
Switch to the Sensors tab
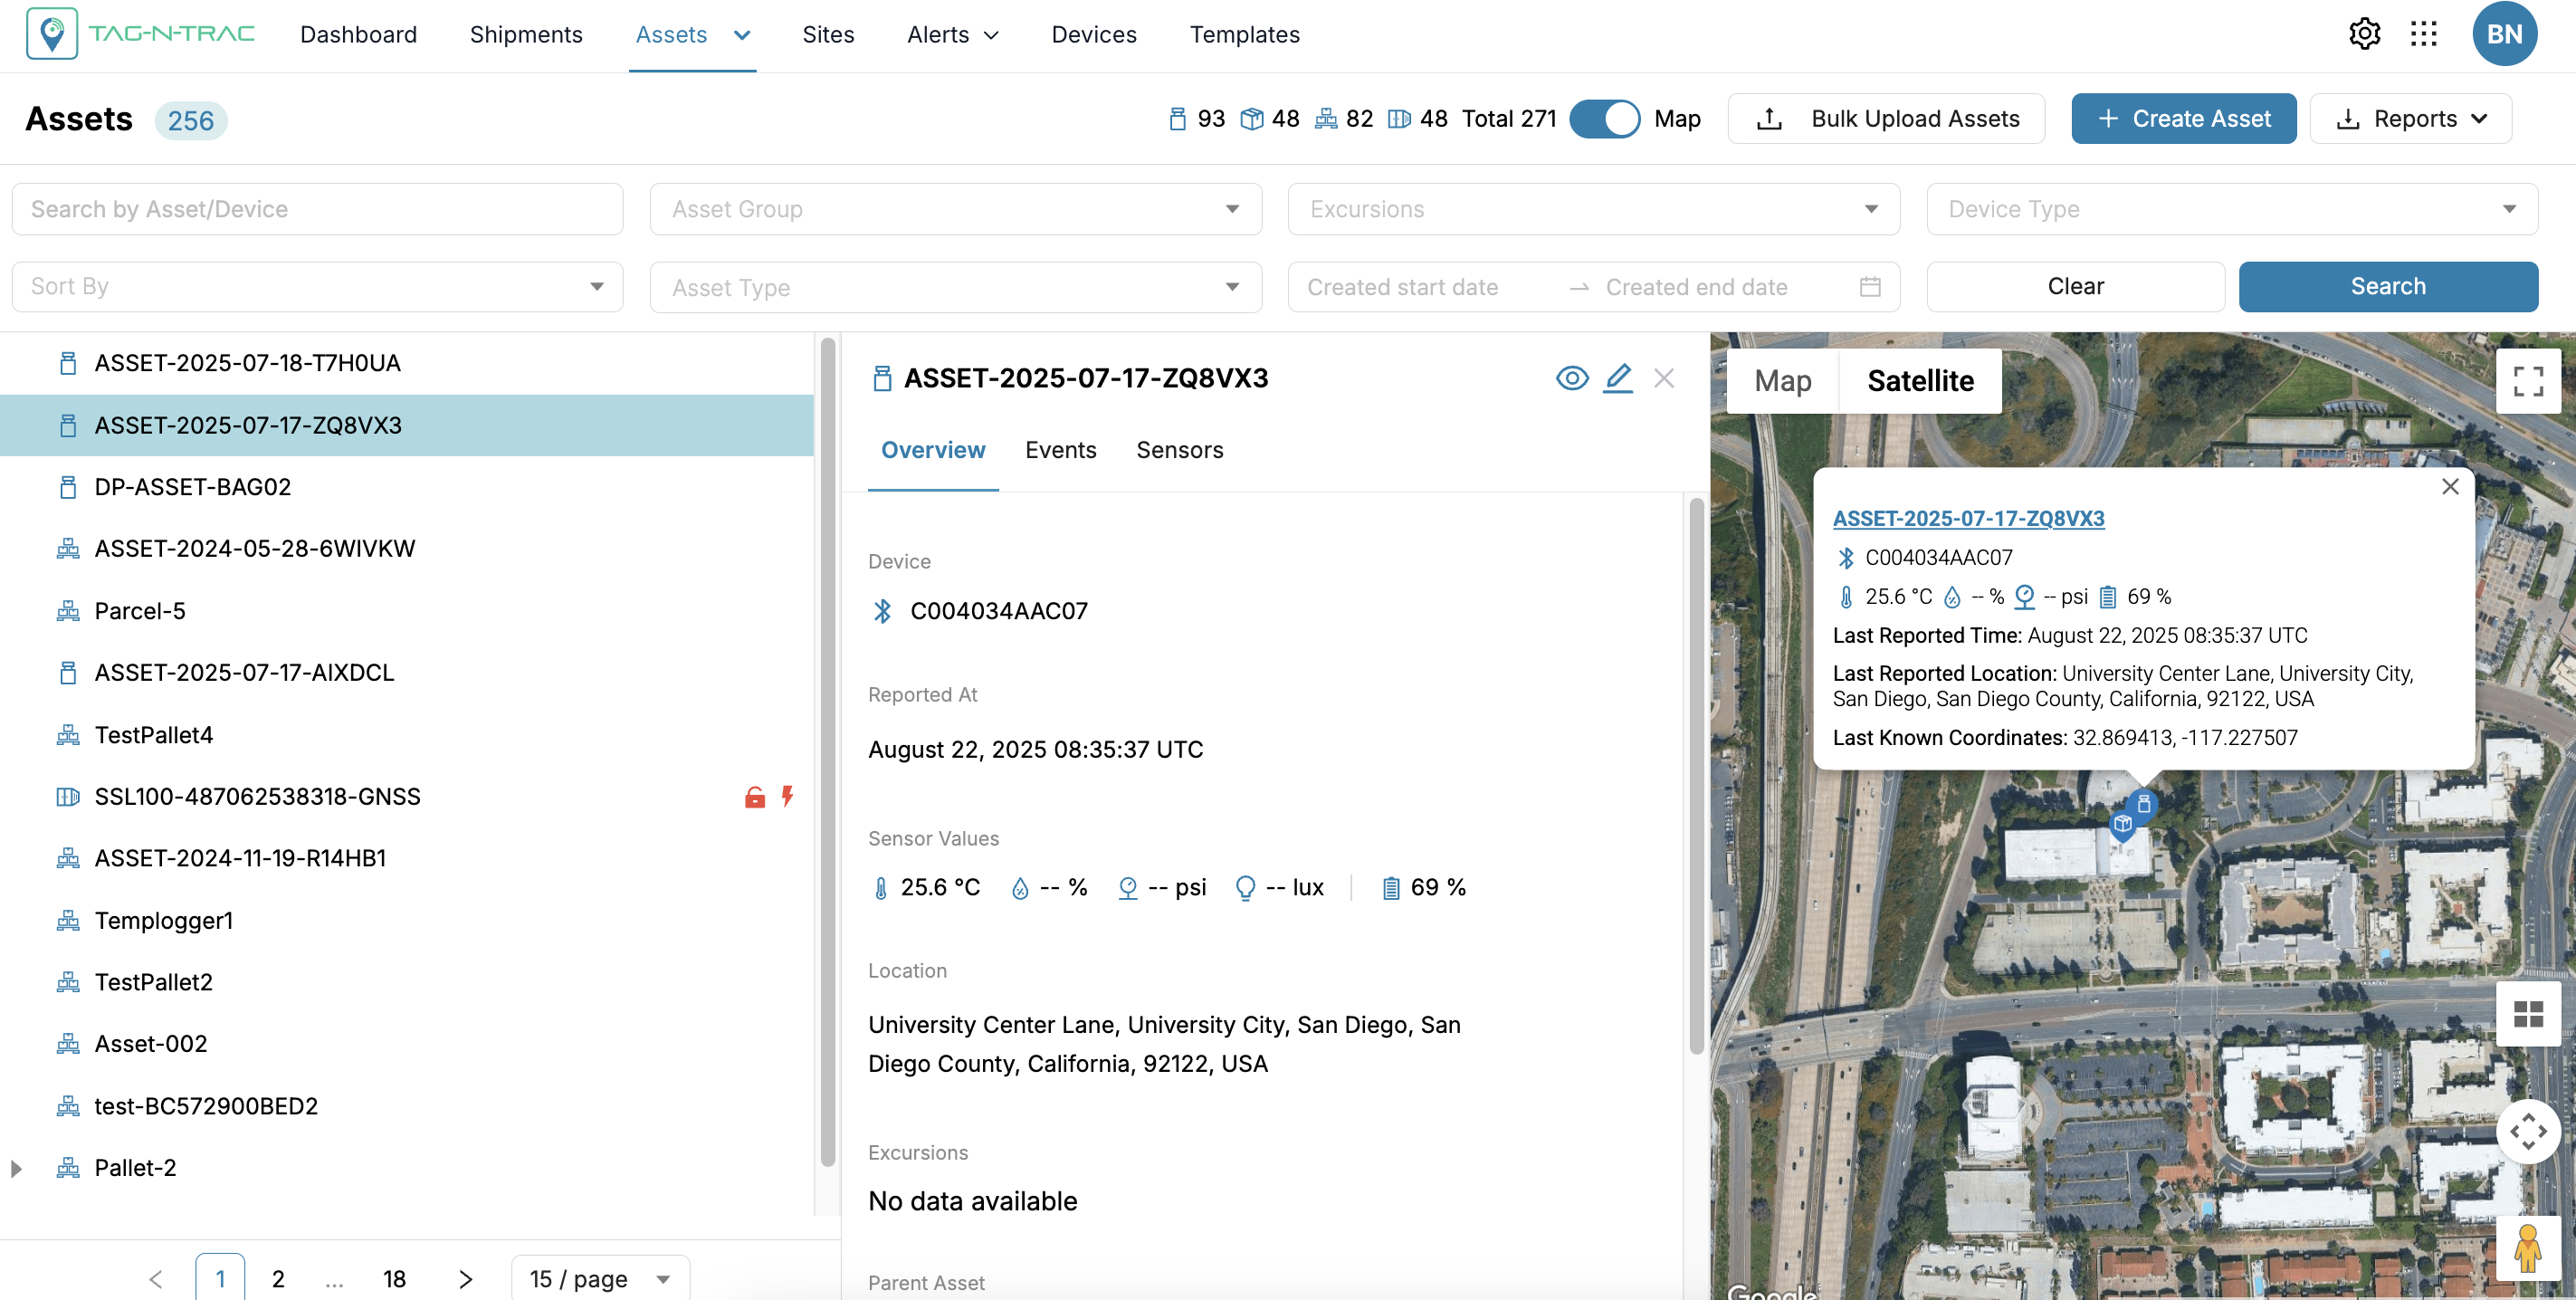(1179, 450)
